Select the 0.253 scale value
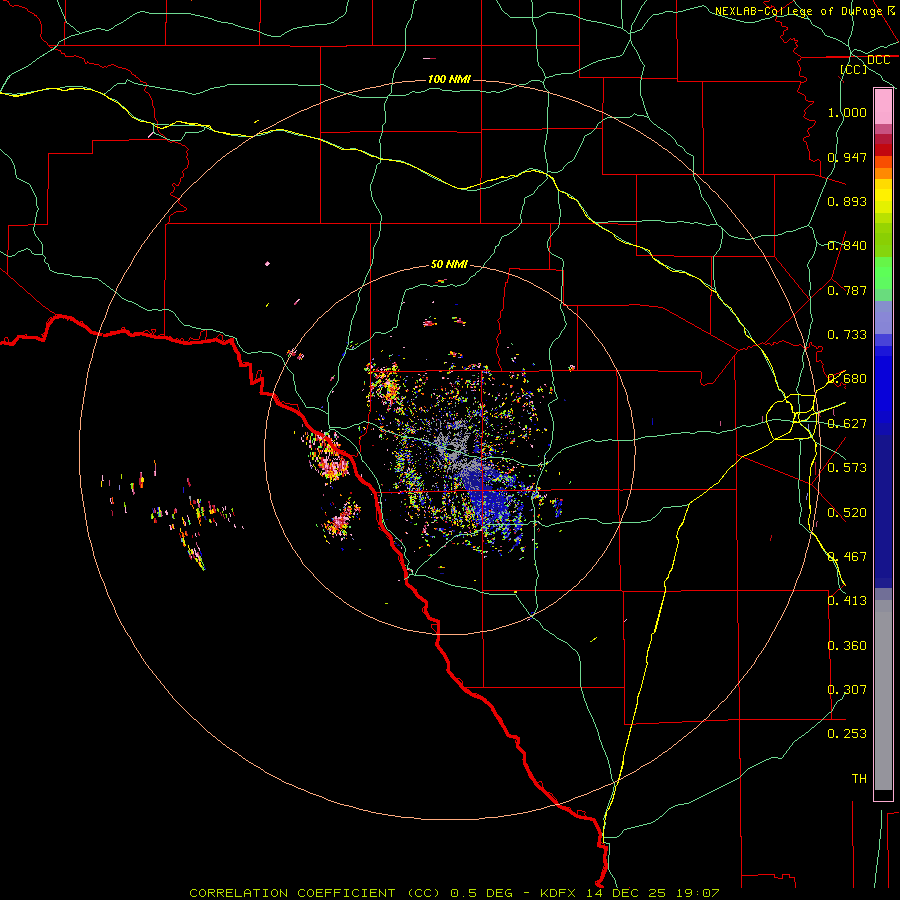The image size is (900, 900). click(x=847, y=734)
